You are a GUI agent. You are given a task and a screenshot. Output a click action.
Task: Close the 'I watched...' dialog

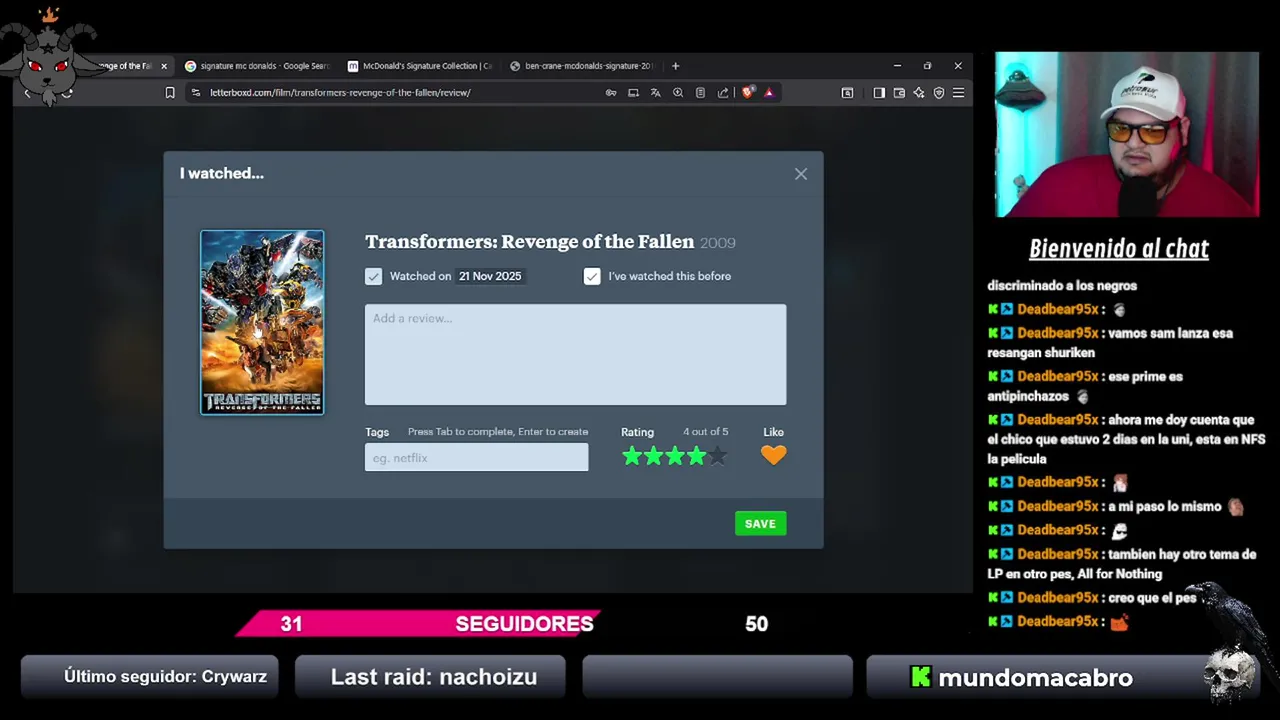tap(801, 174)
